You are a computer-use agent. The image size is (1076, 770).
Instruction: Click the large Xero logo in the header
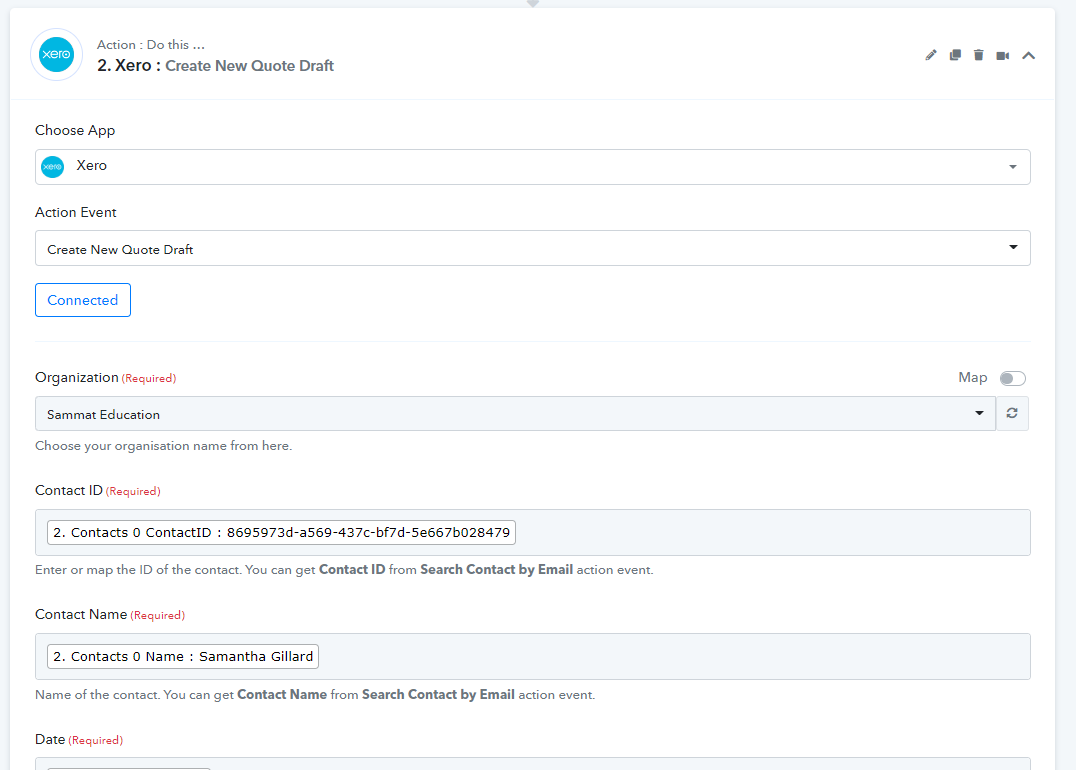click(56, 54)
